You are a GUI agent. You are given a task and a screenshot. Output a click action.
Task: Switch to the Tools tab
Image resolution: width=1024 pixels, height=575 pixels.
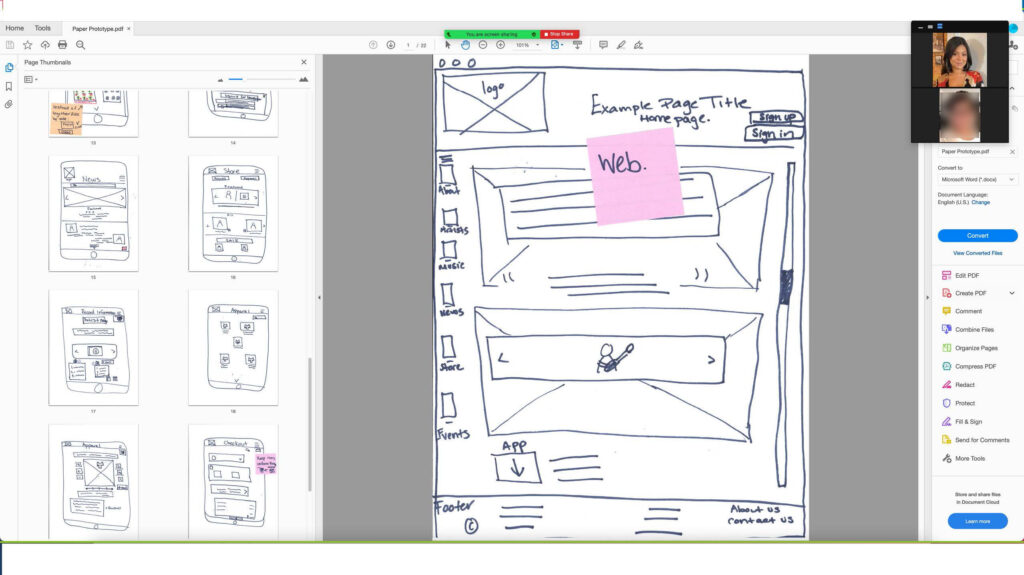[42, 28]
